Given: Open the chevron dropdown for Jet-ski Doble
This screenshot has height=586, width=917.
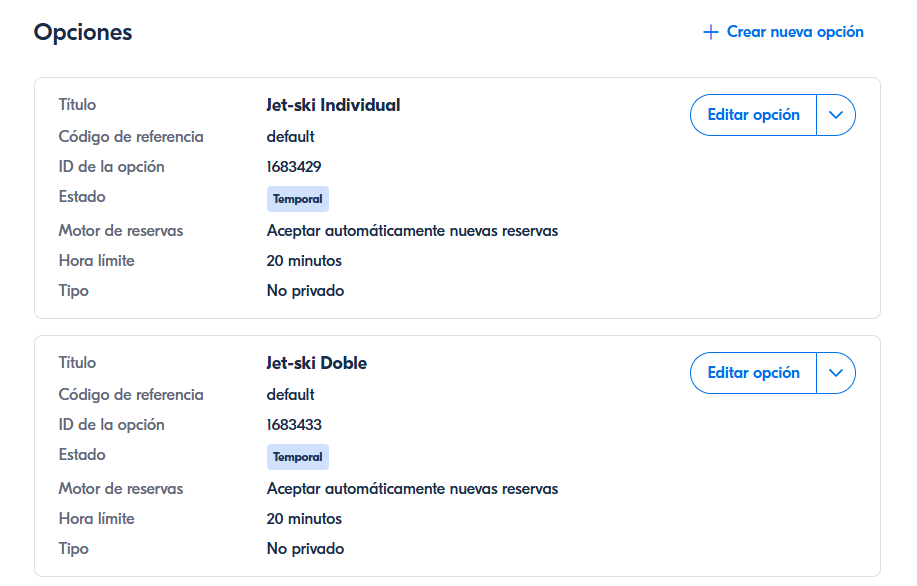Looking at the screenshot, I should pyautogui.click(x=837, y=373).
